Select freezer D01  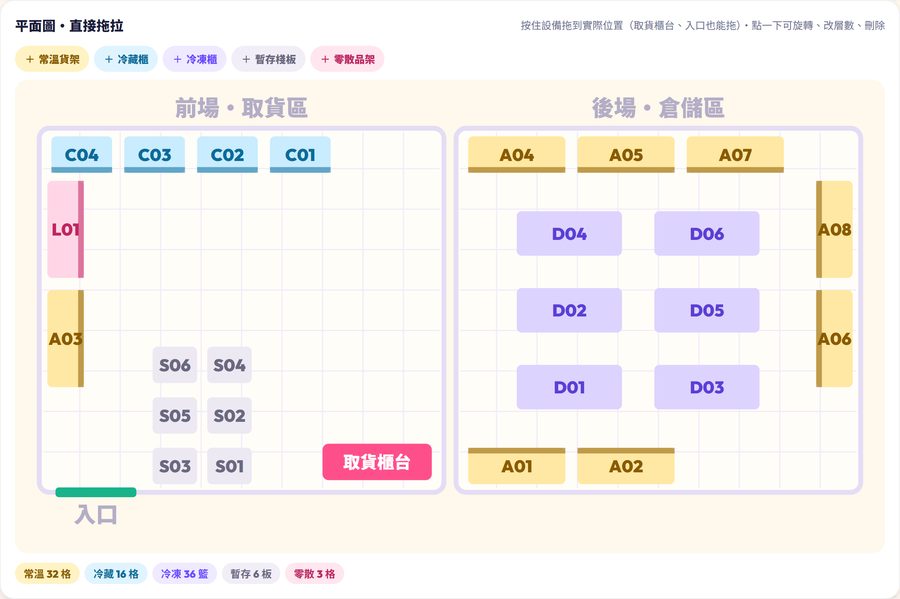tap(569, 387)
